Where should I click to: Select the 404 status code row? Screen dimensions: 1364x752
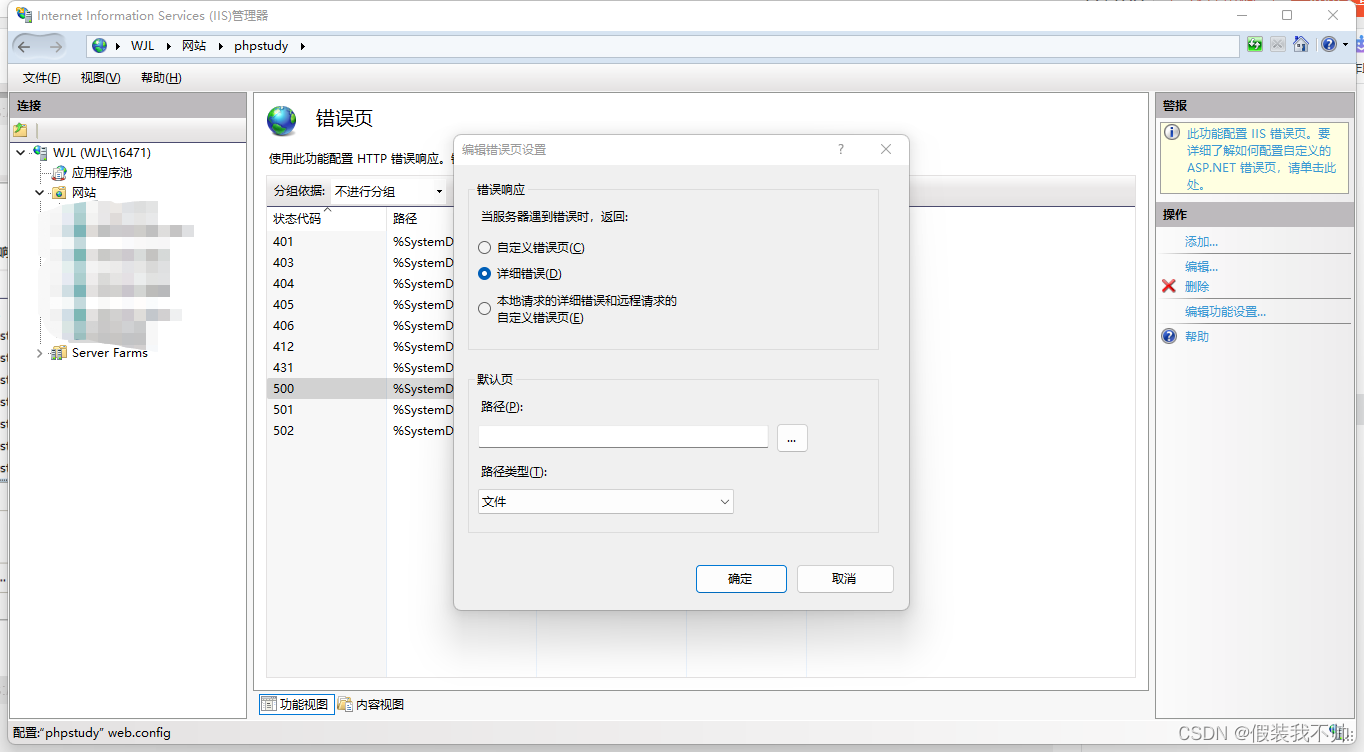coord(360,284)
